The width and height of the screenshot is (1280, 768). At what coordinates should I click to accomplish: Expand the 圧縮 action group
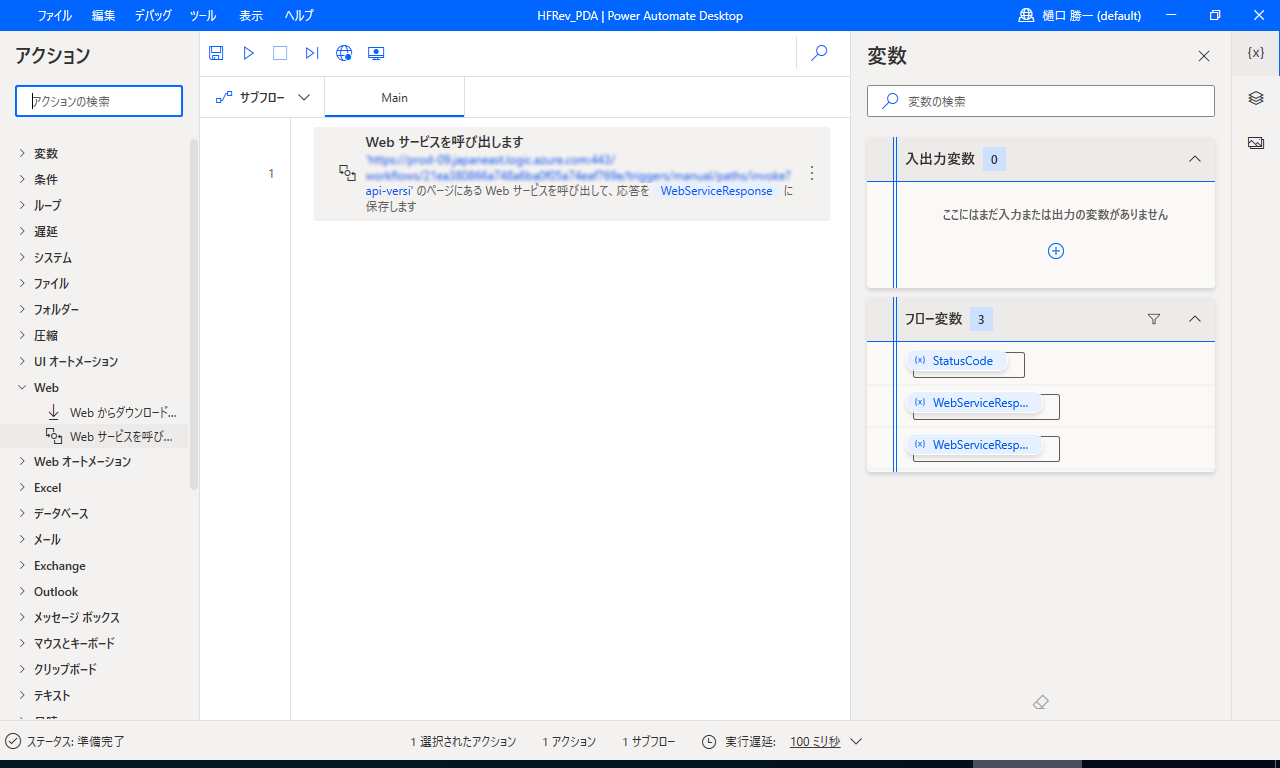pyautogui.click(x=23, y=335)
